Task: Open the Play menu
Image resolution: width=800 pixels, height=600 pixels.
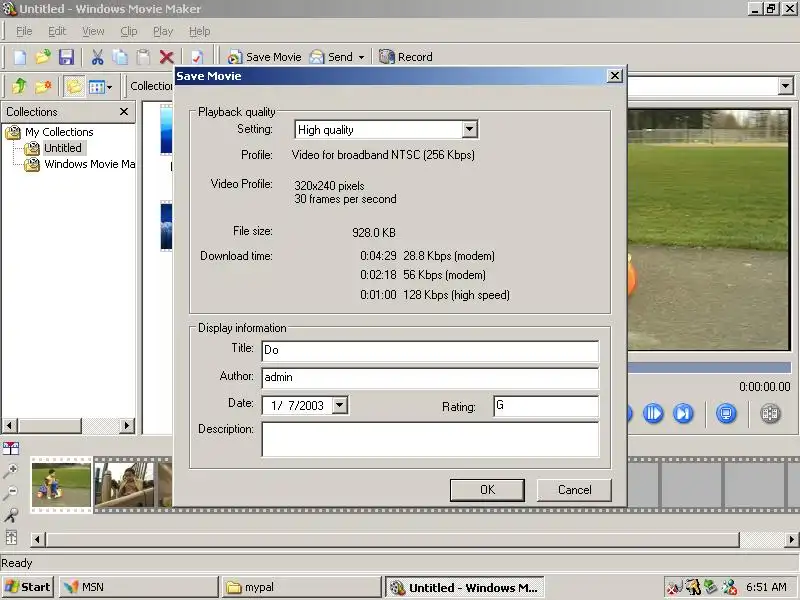Action: (x=163, y=31)
